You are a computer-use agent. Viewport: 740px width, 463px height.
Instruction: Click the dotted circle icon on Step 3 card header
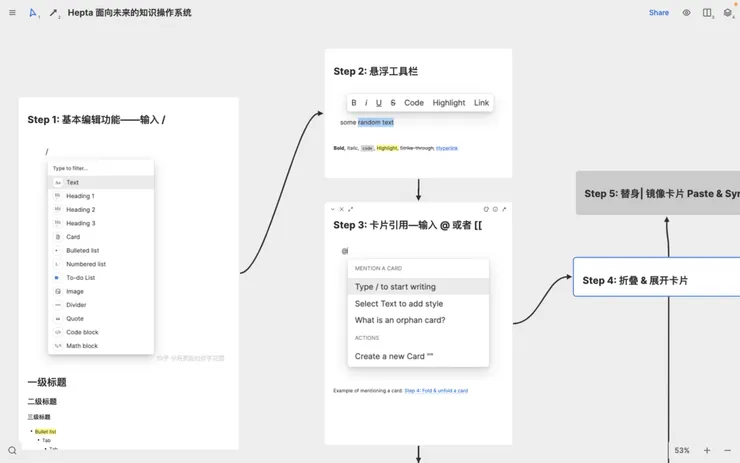click(495, 209)
